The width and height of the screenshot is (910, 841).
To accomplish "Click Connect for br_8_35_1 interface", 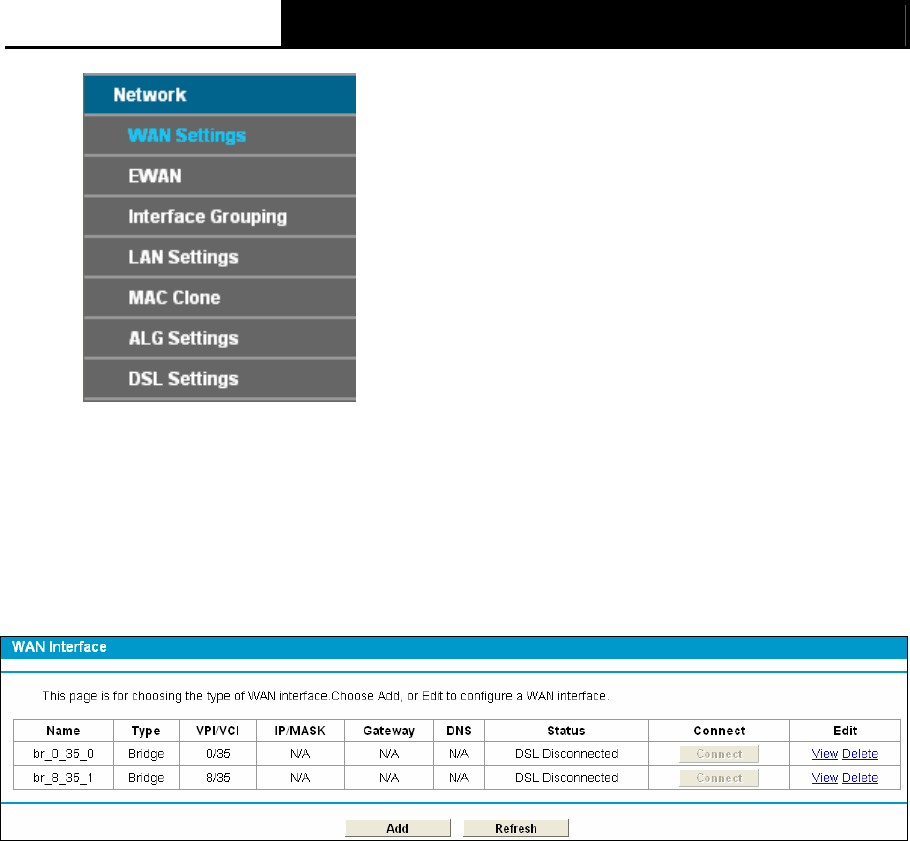I will pyautogui.click(x=718, y=778).
